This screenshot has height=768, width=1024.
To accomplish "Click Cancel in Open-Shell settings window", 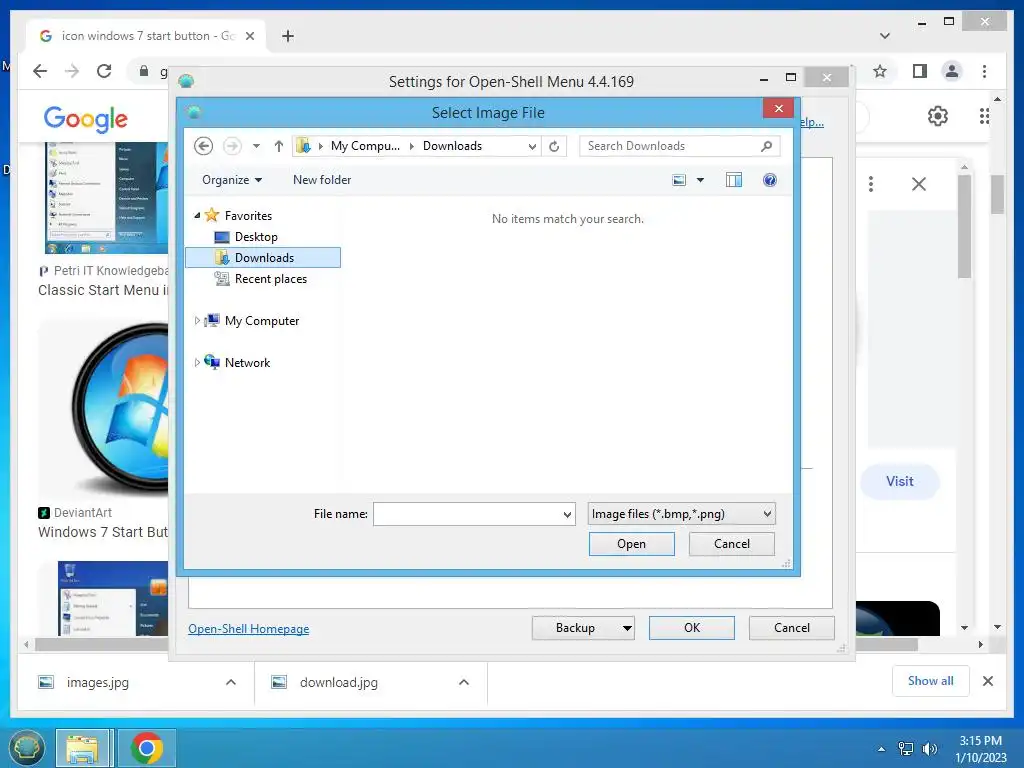I will [792, 628].
